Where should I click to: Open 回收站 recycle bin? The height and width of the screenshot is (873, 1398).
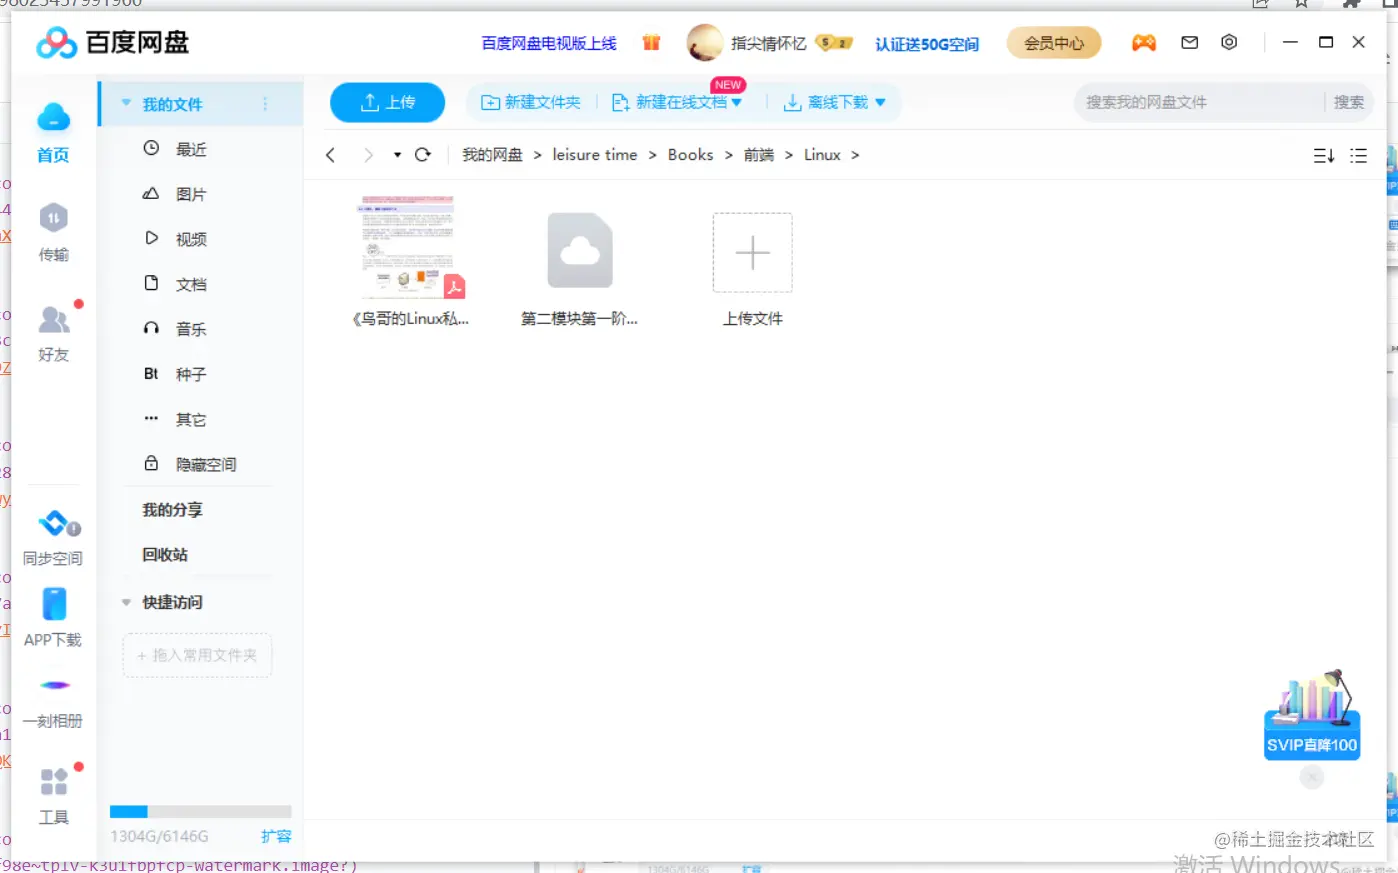[x=165, y=555]
